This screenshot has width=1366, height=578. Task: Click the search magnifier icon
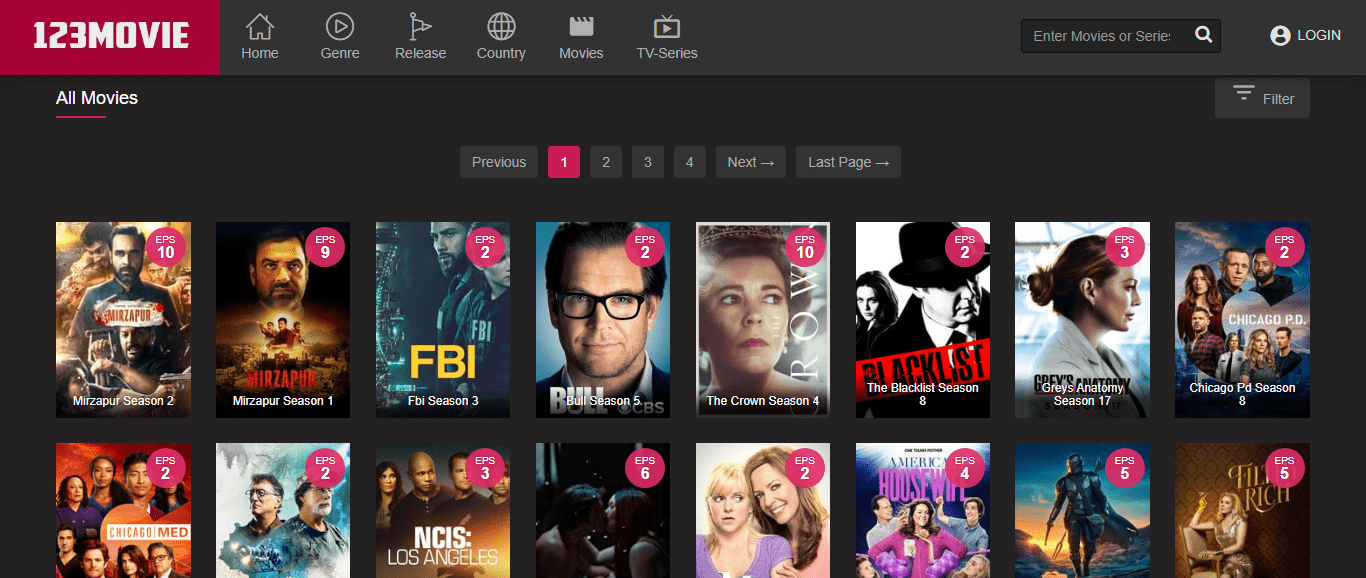1203,36
